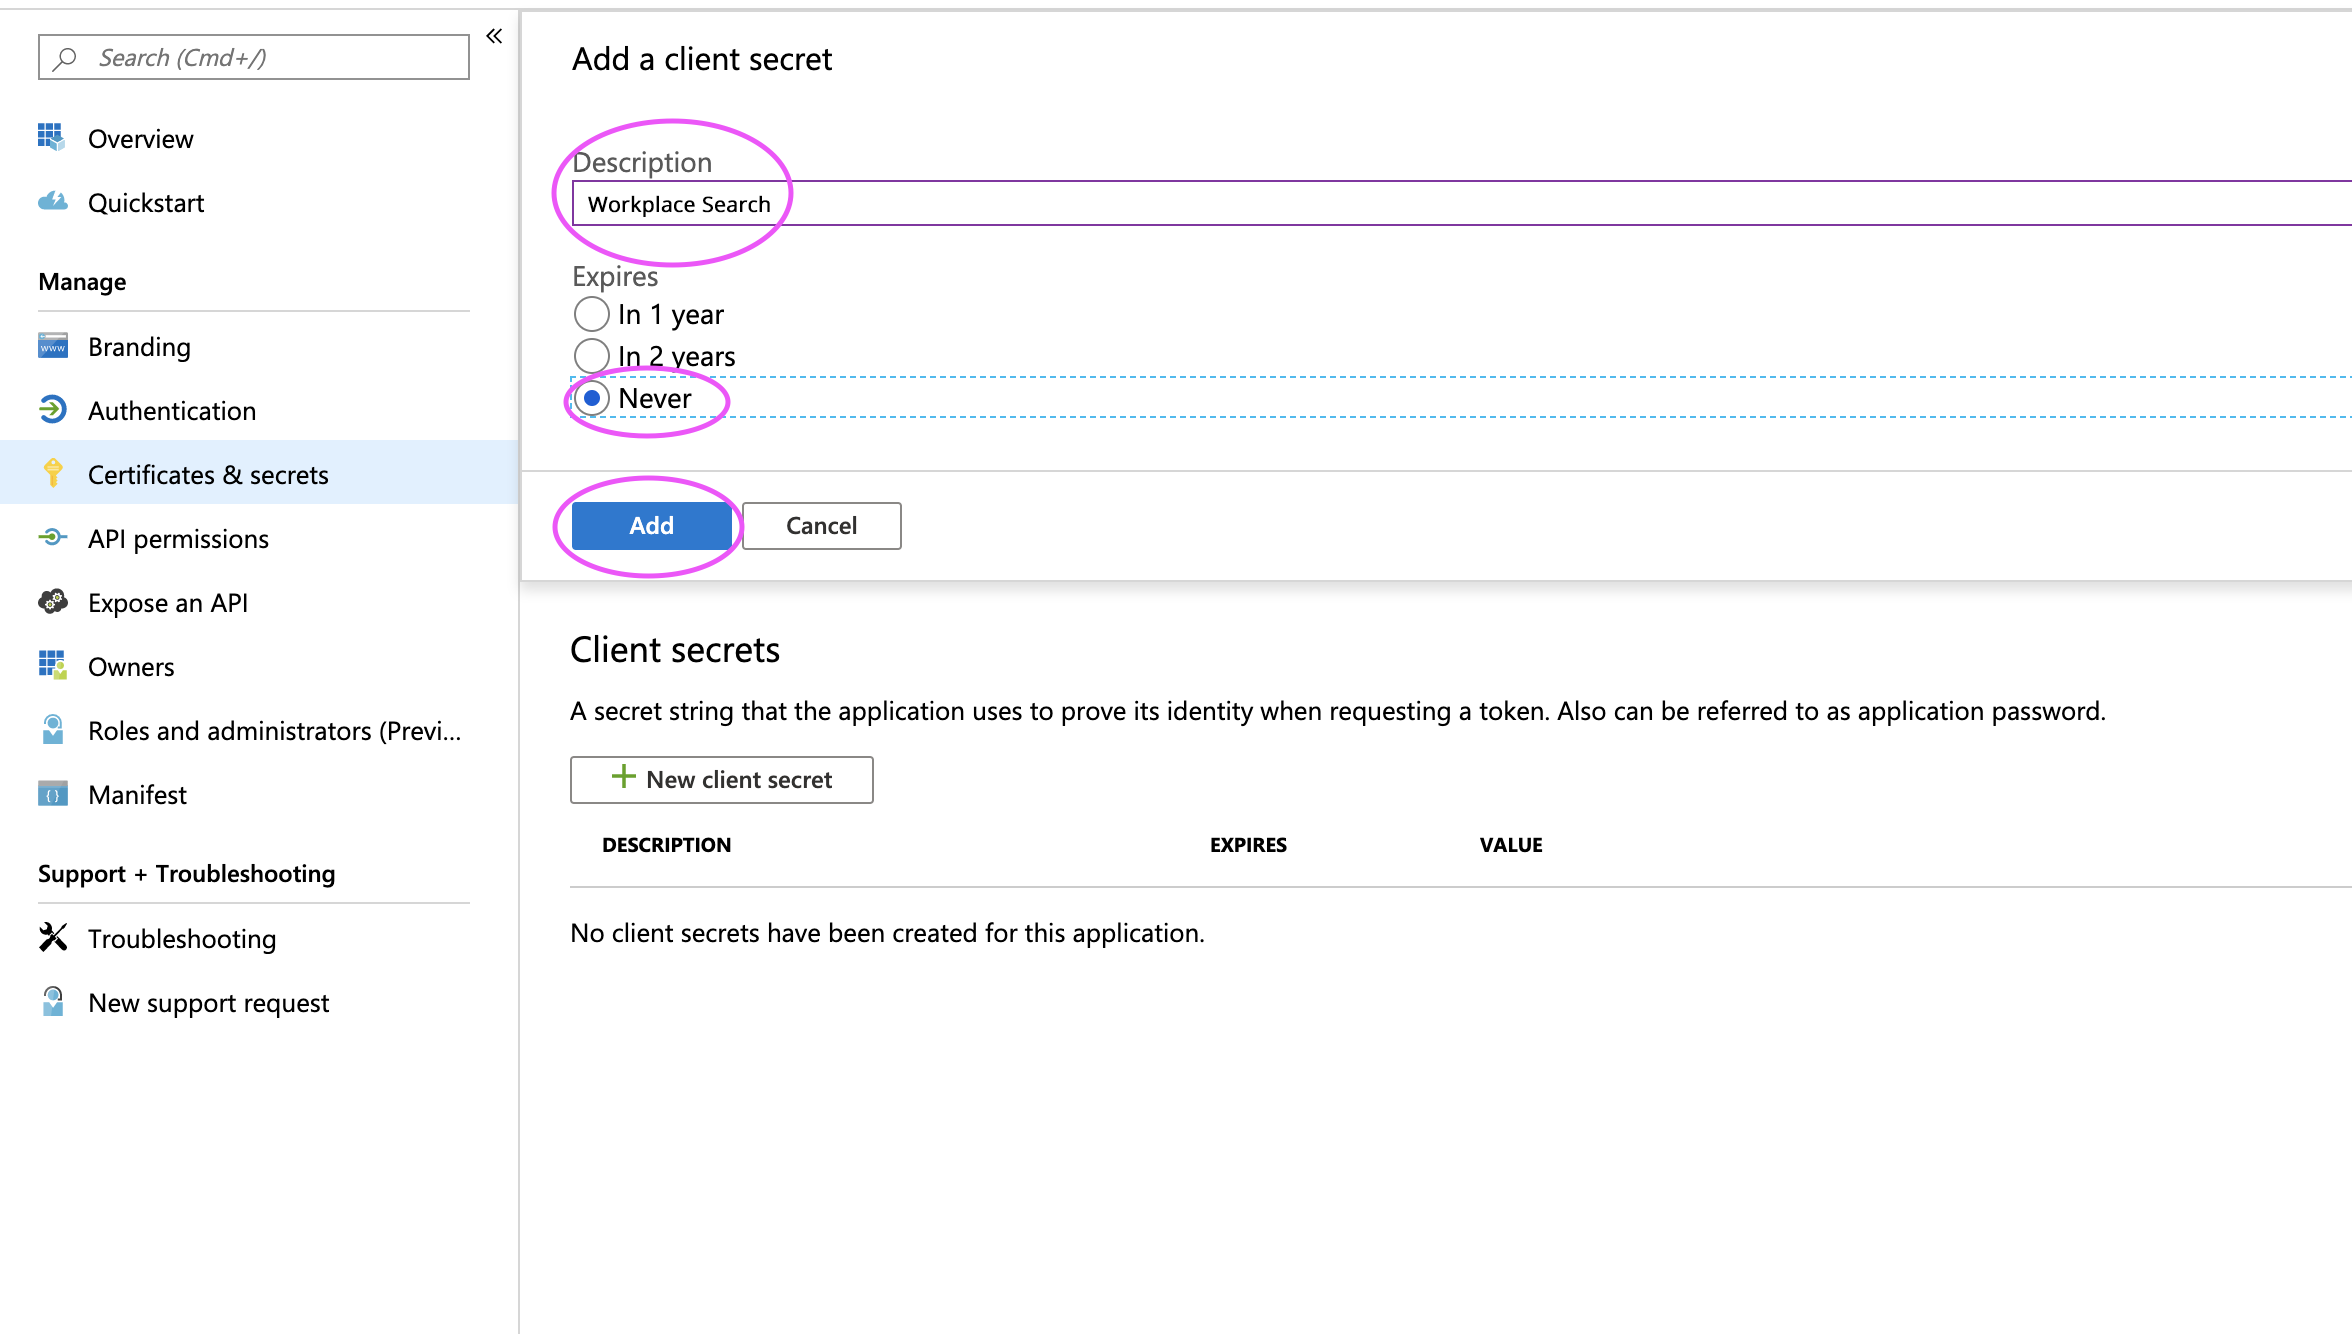Screen dimensions: 2352x1334
Task: Click the Overview grid icon
Action: [52, 137]
